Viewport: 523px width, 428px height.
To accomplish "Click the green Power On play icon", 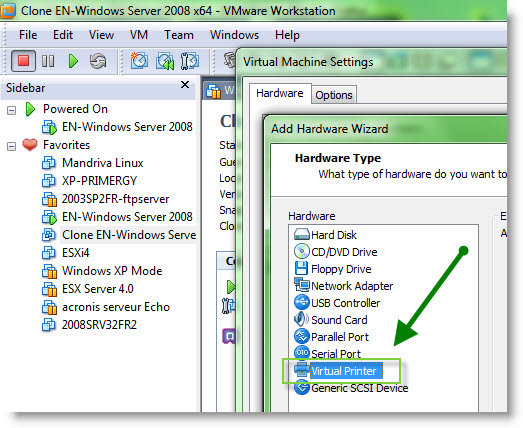I will click(73, 61).
